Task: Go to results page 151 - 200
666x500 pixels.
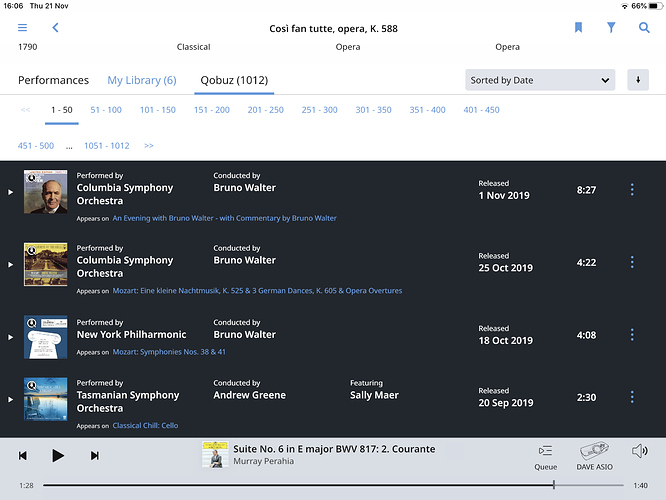Action: point(212,110)
